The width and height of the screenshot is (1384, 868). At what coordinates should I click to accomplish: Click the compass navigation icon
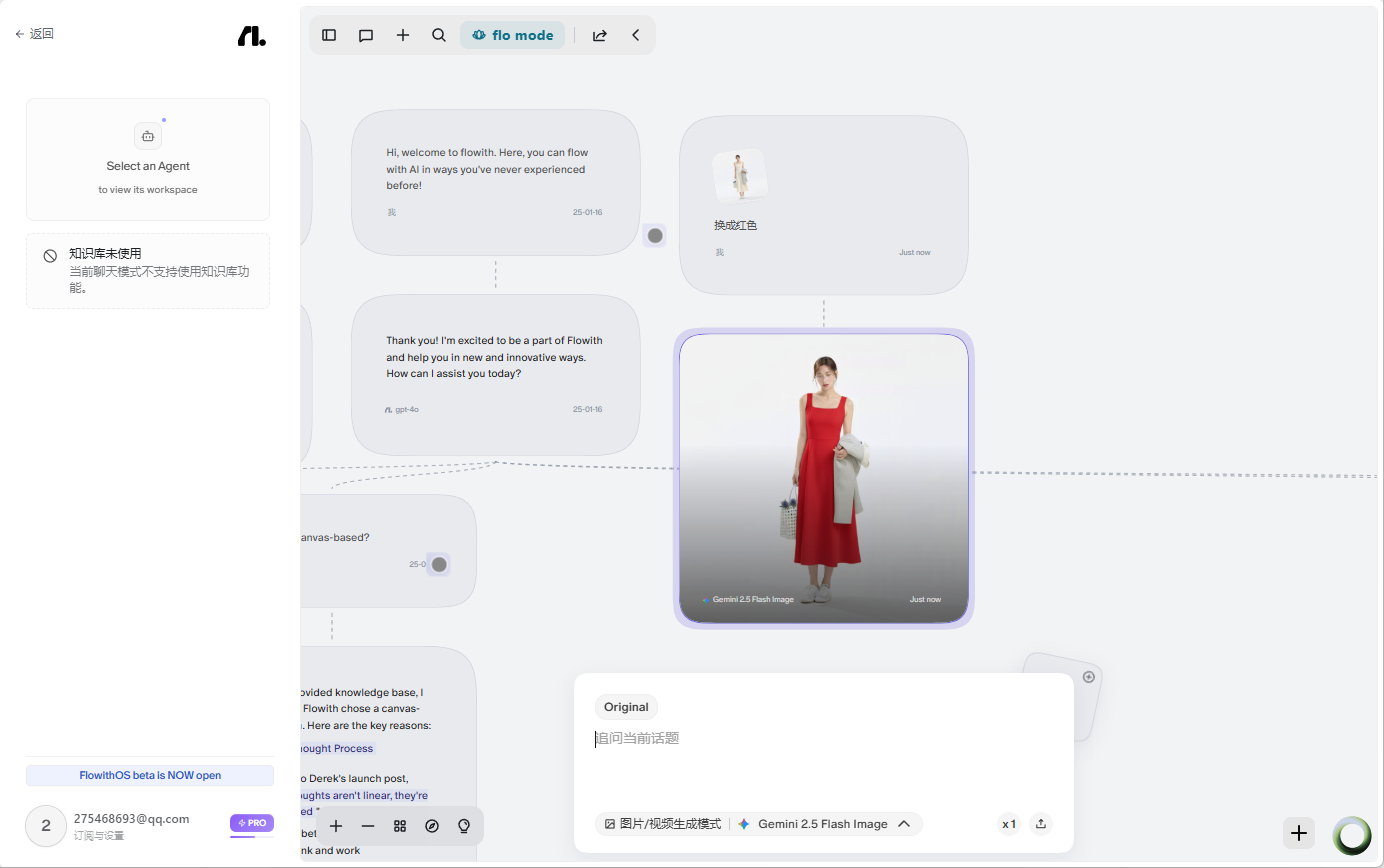coord(432,826)
